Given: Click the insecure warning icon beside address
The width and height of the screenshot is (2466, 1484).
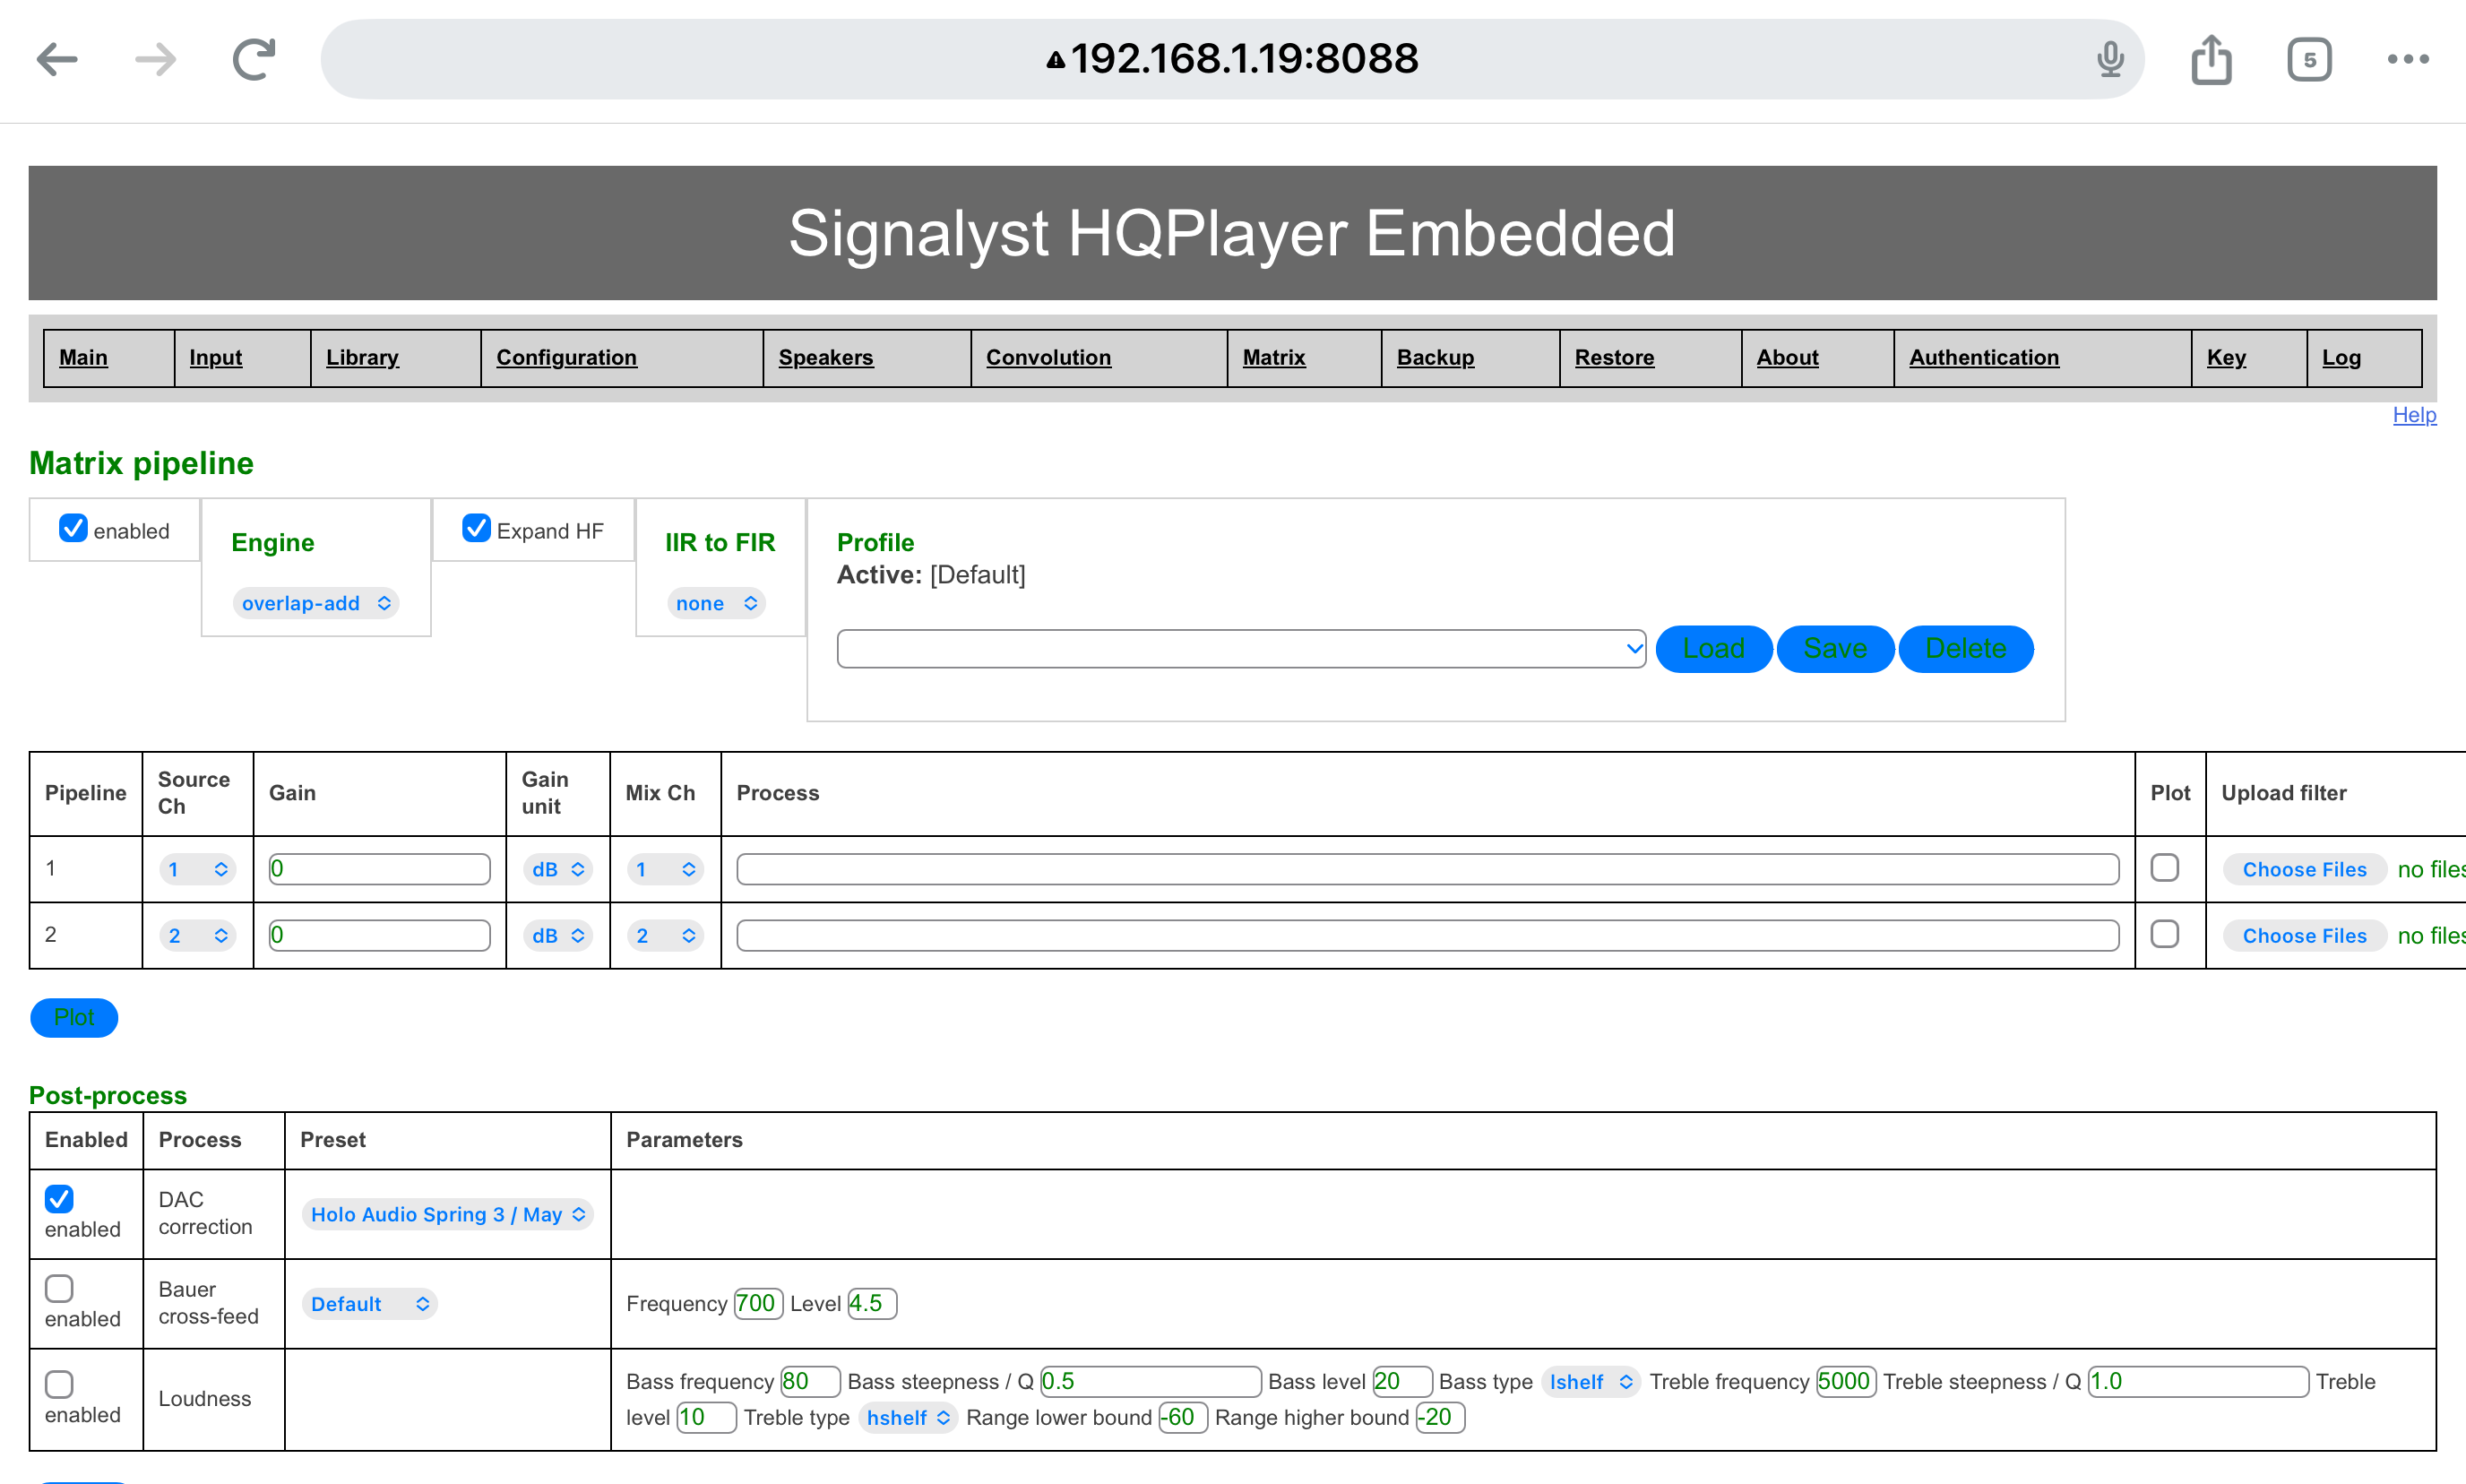Looking at the screenshot, I should (x=1055, y=60).
